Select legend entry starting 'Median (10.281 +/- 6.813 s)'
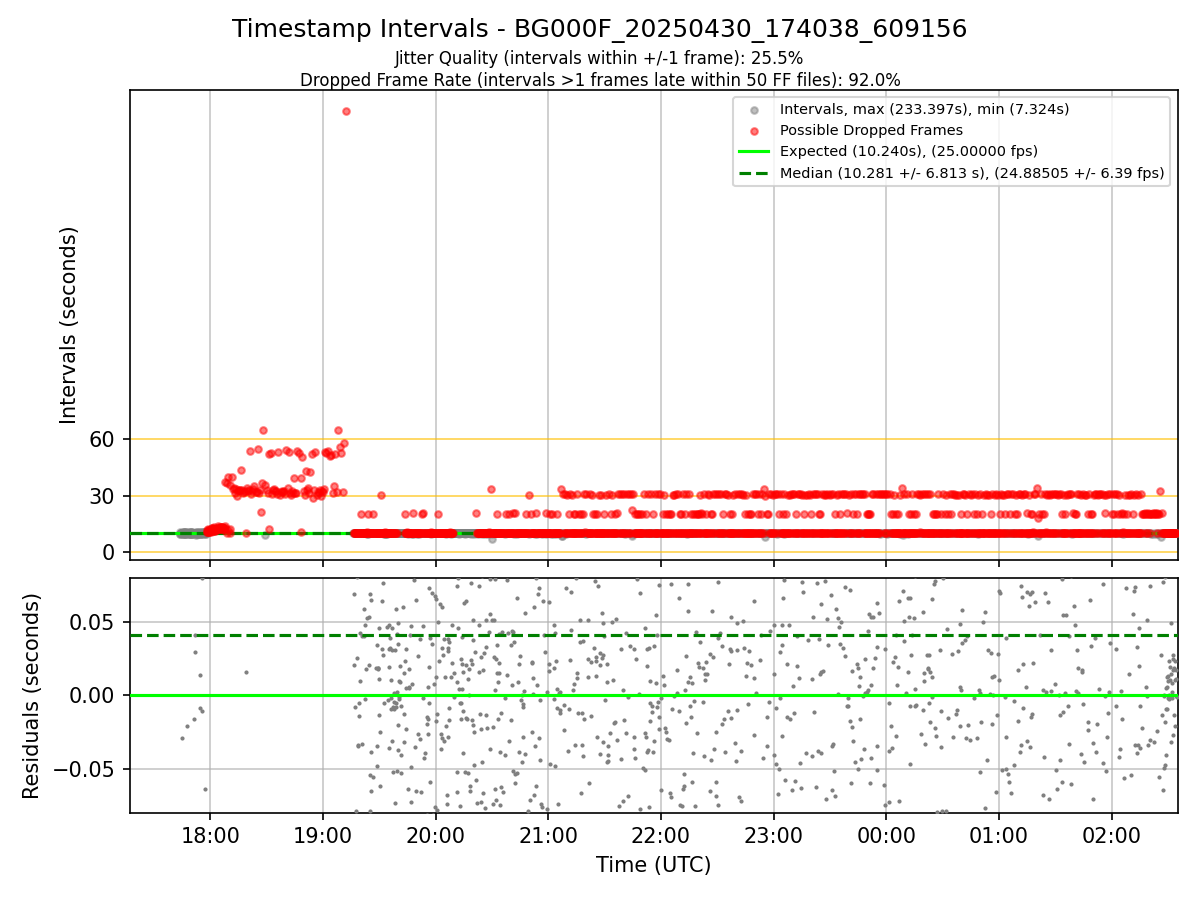1200x900 pixels. [x=972, y=173]
